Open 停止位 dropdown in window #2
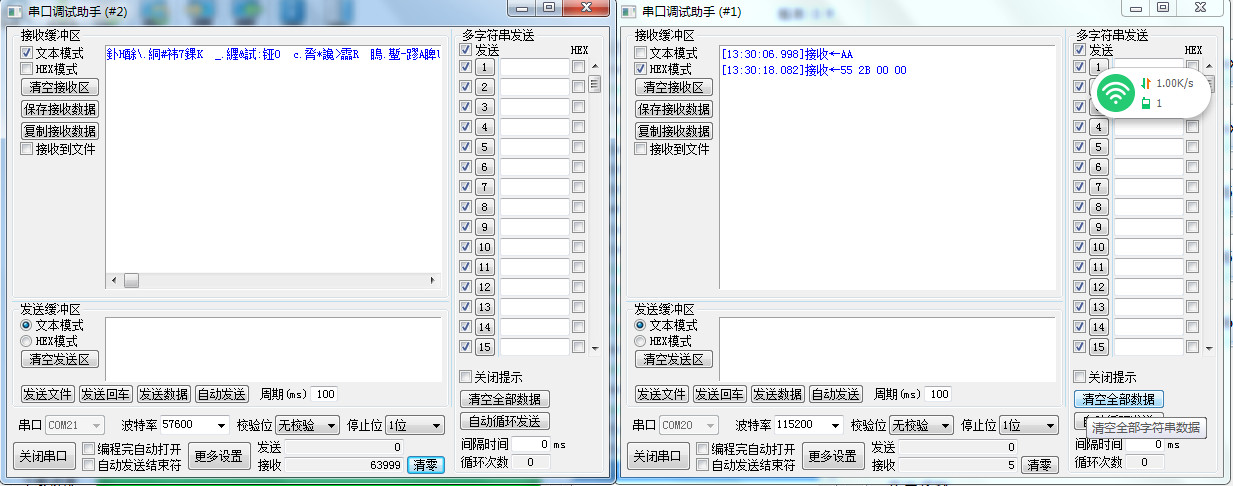Viewport: 1233px width, 486px height. coord(414,425)
